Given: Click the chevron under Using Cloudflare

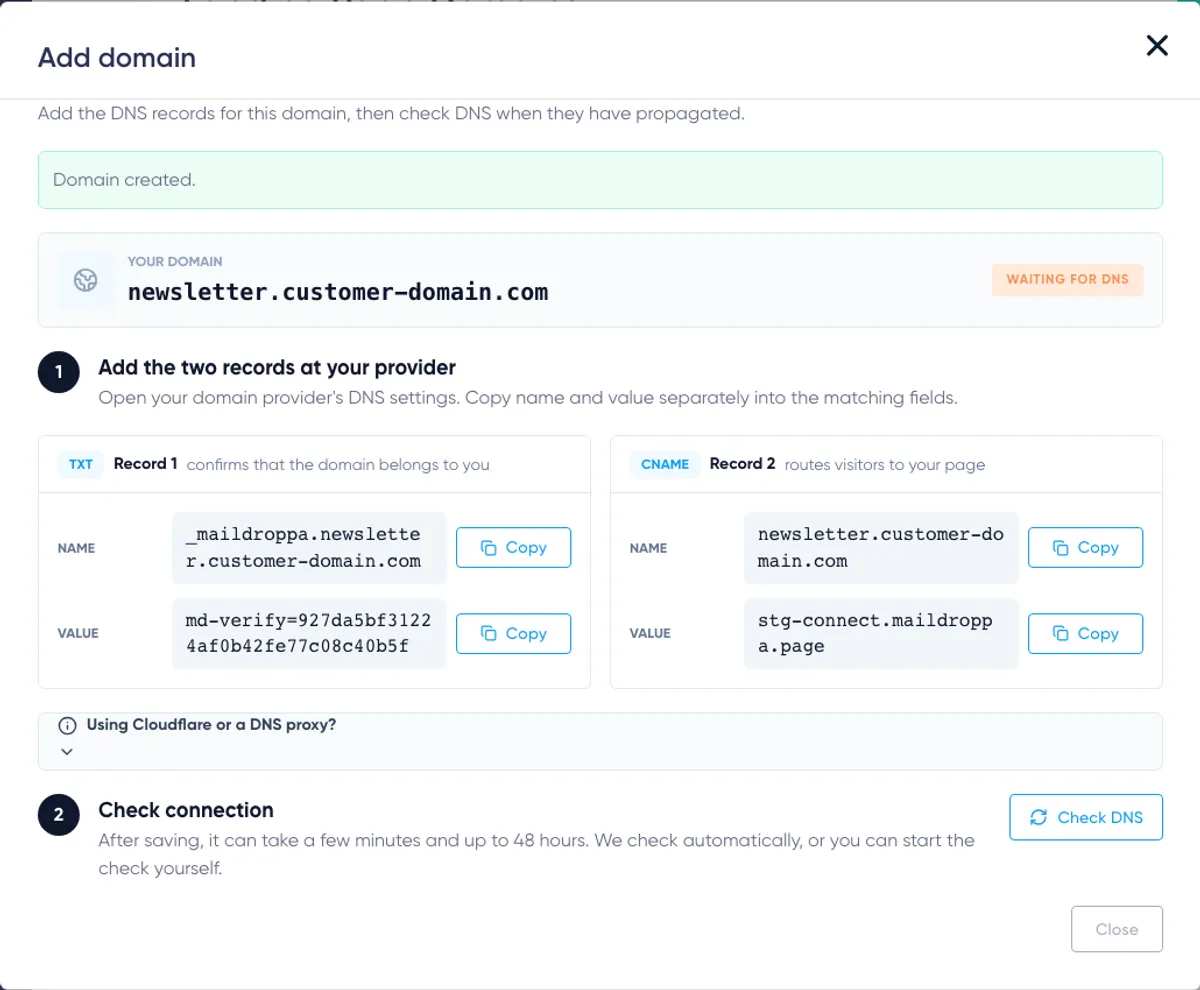Looking at the screenshot, I should [67, 751].
